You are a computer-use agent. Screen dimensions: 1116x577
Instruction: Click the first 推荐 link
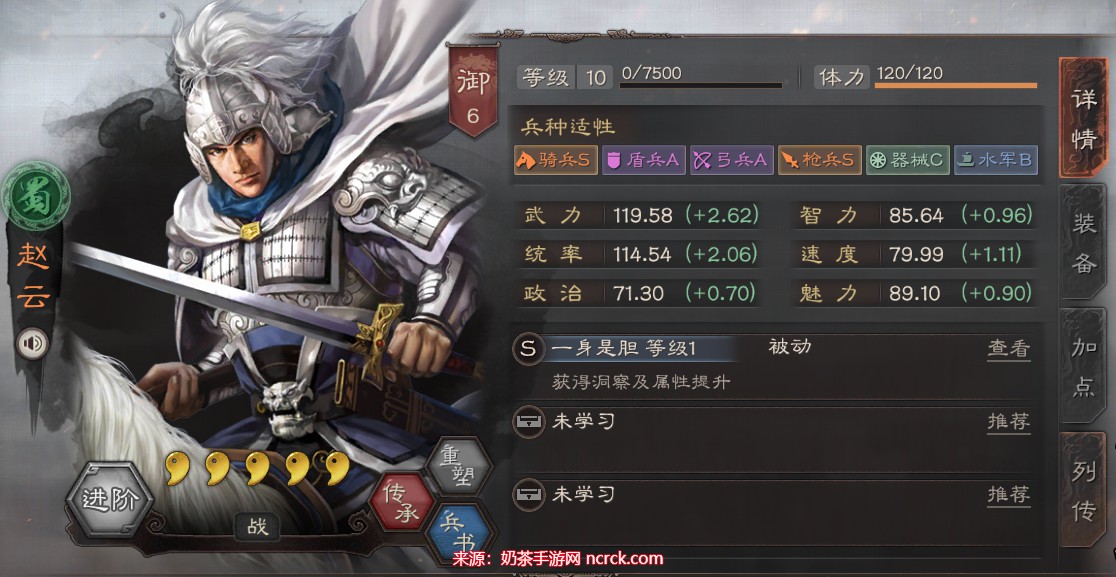(1009, 422)
